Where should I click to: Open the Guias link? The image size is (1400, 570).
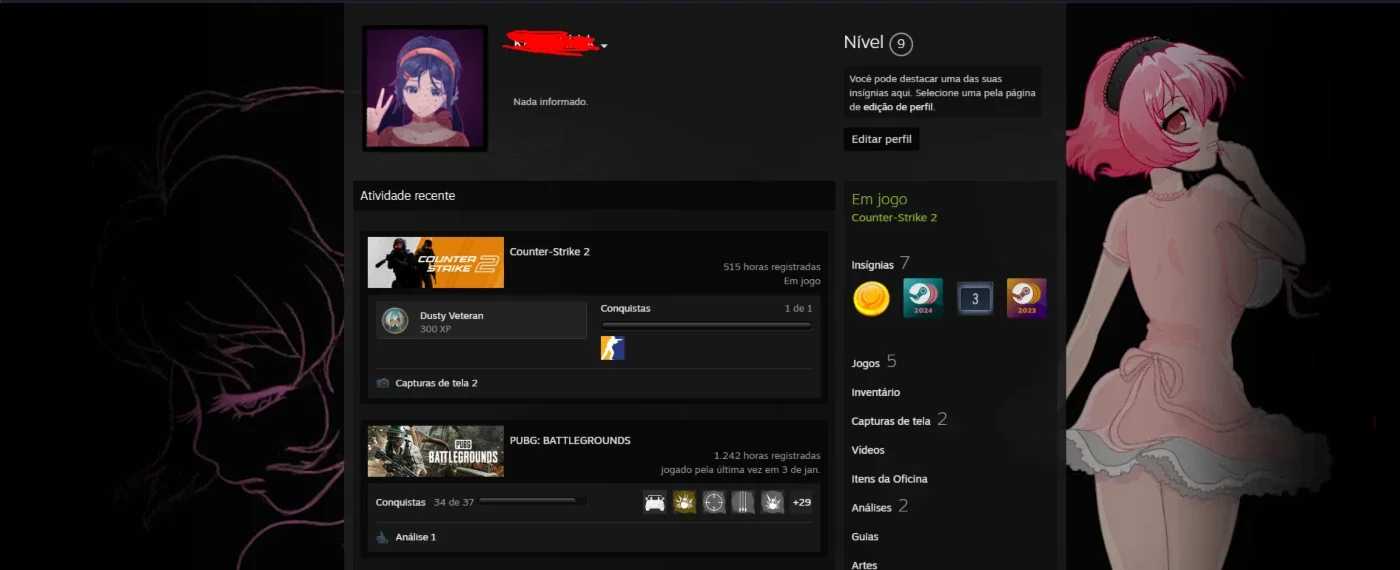point(865,537)
